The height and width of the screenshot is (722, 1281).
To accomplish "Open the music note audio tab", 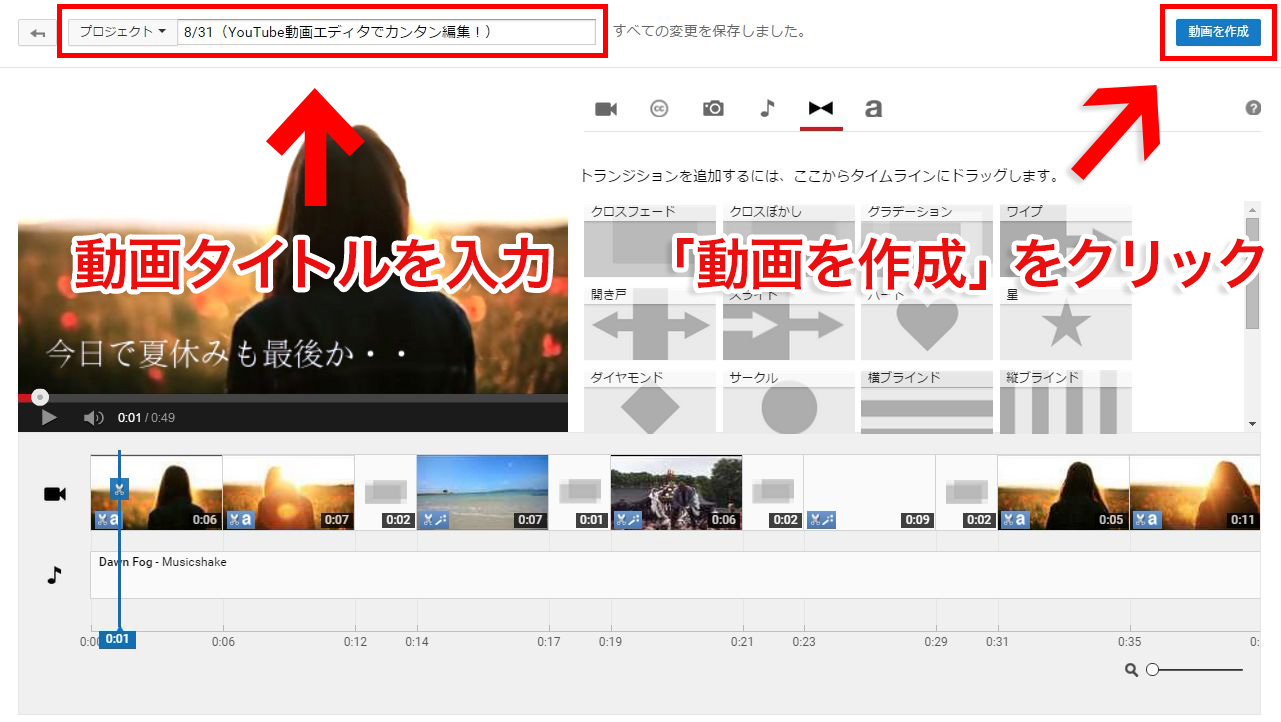I will point(767,109).
